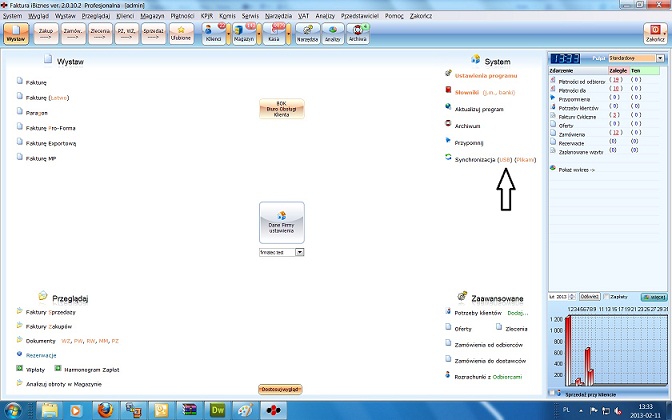Open the Narzędzia toolbar icon
Screen dimensions: 672x420
(308, 33)
